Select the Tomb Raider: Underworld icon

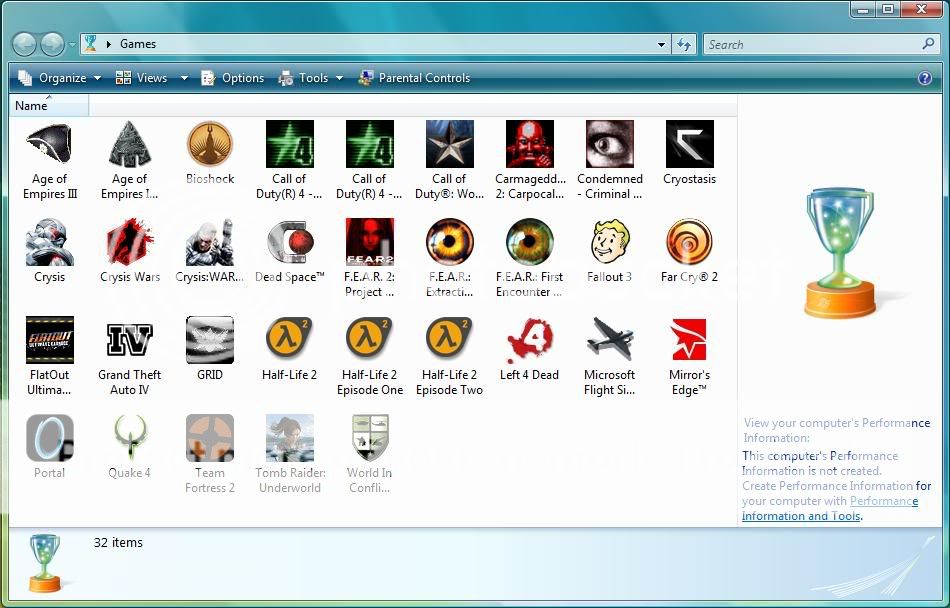click(x=290, y=438)
